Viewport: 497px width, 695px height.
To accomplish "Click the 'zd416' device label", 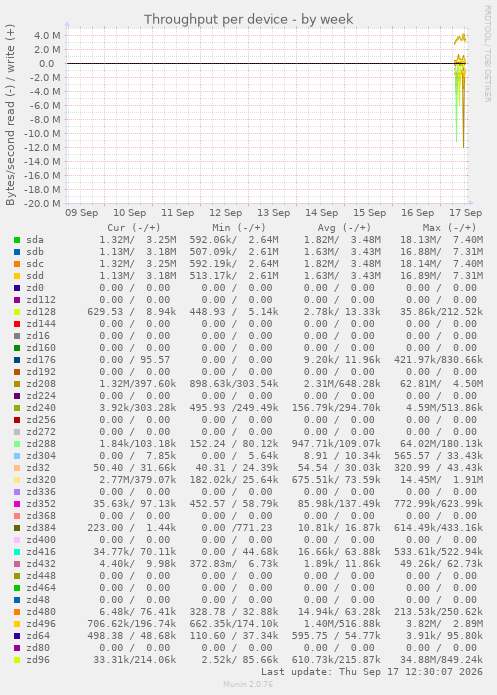I will (x=41, y=552).
